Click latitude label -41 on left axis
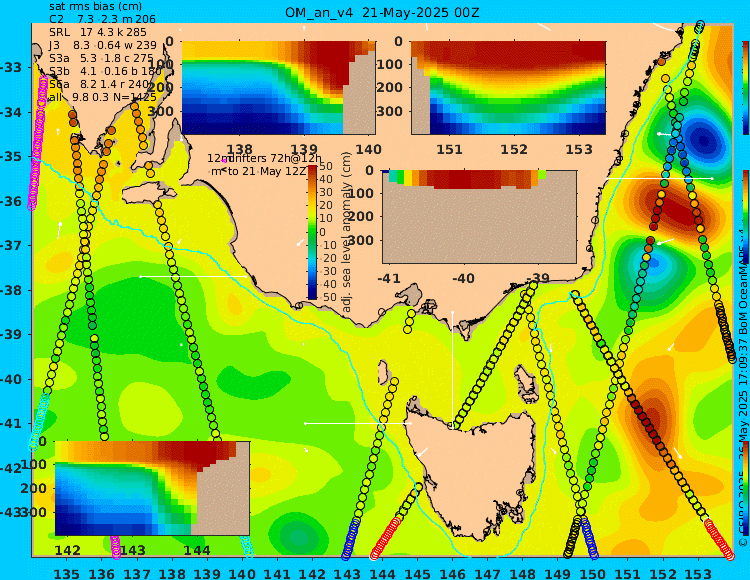This screenshot has height=580, width=750. click(9, 423)
